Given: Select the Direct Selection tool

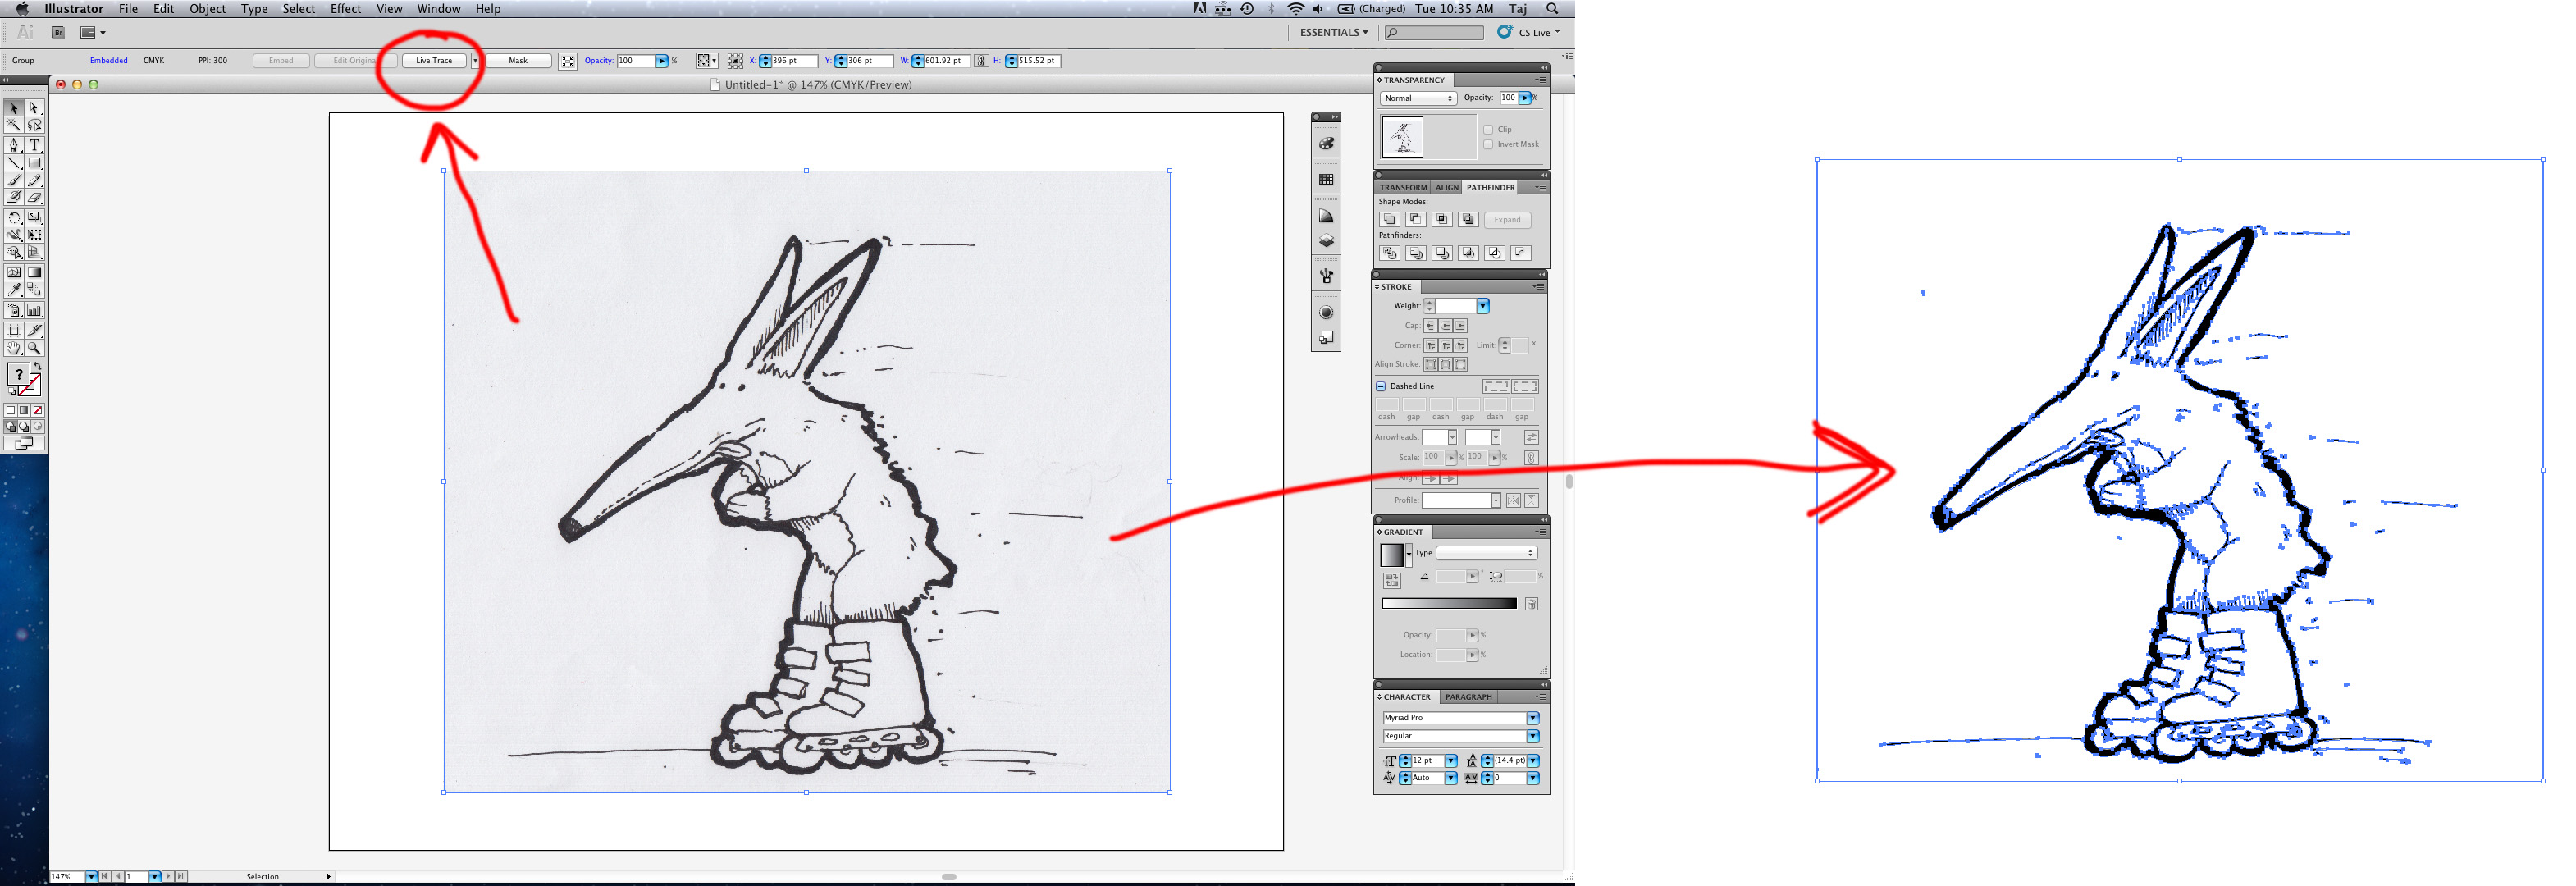Looking at the screenshot, I should click(34, 108).
